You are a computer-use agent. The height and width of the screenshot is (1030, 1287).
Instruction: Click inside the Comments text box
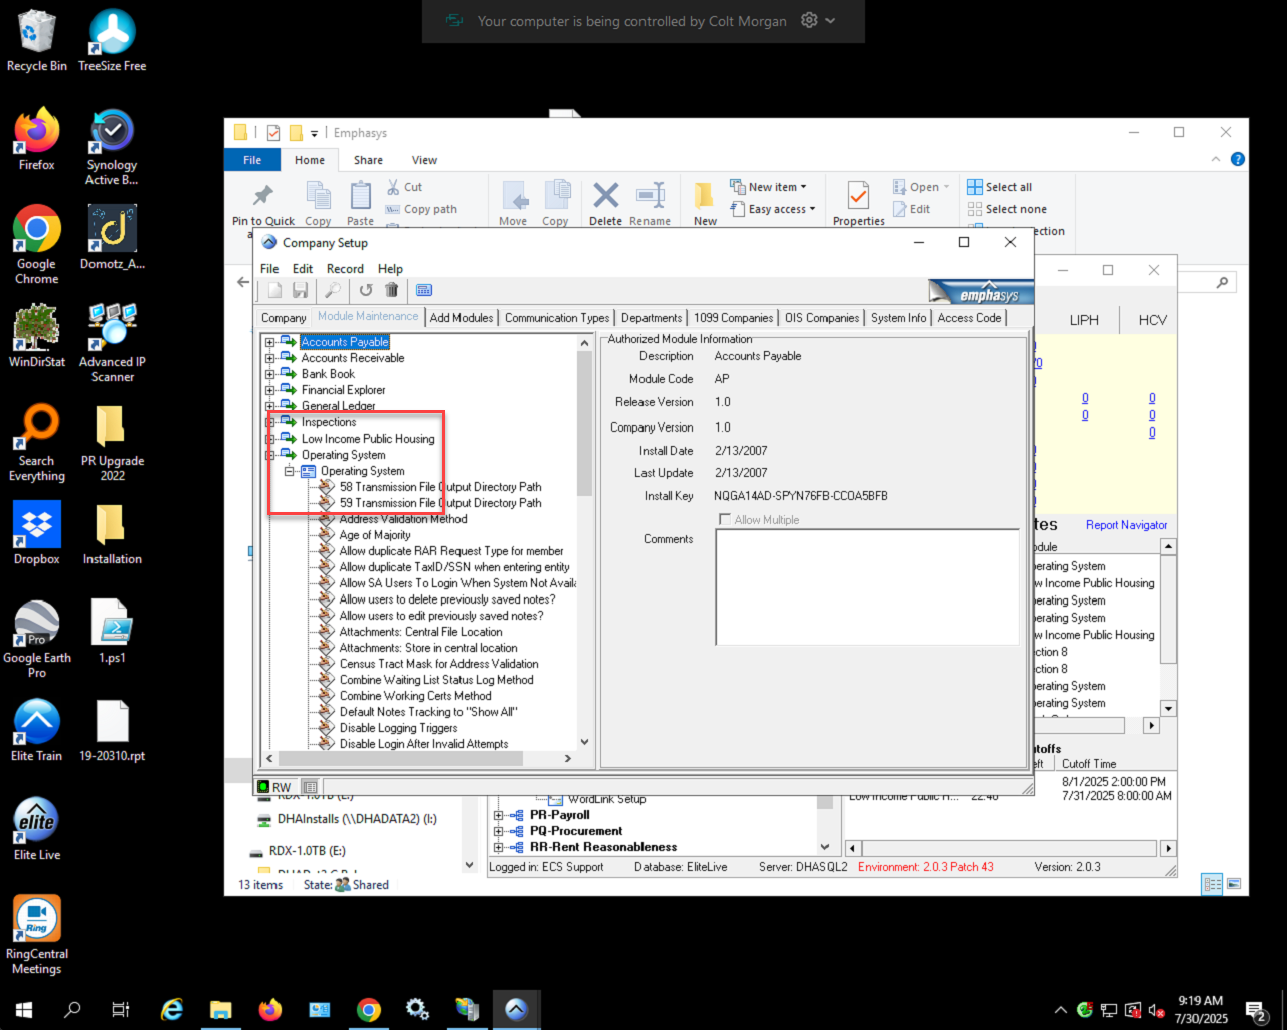(x=867, y=586)
